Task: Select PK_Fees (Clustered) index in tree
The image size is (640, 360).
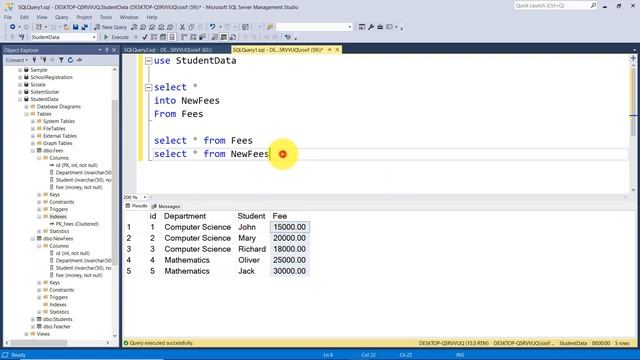Action: click(77, 224)
